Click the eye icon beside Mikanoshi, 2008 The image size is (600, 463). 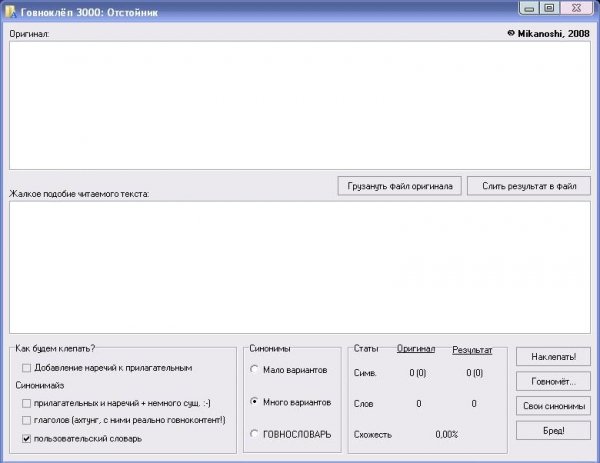click(511, 32)
